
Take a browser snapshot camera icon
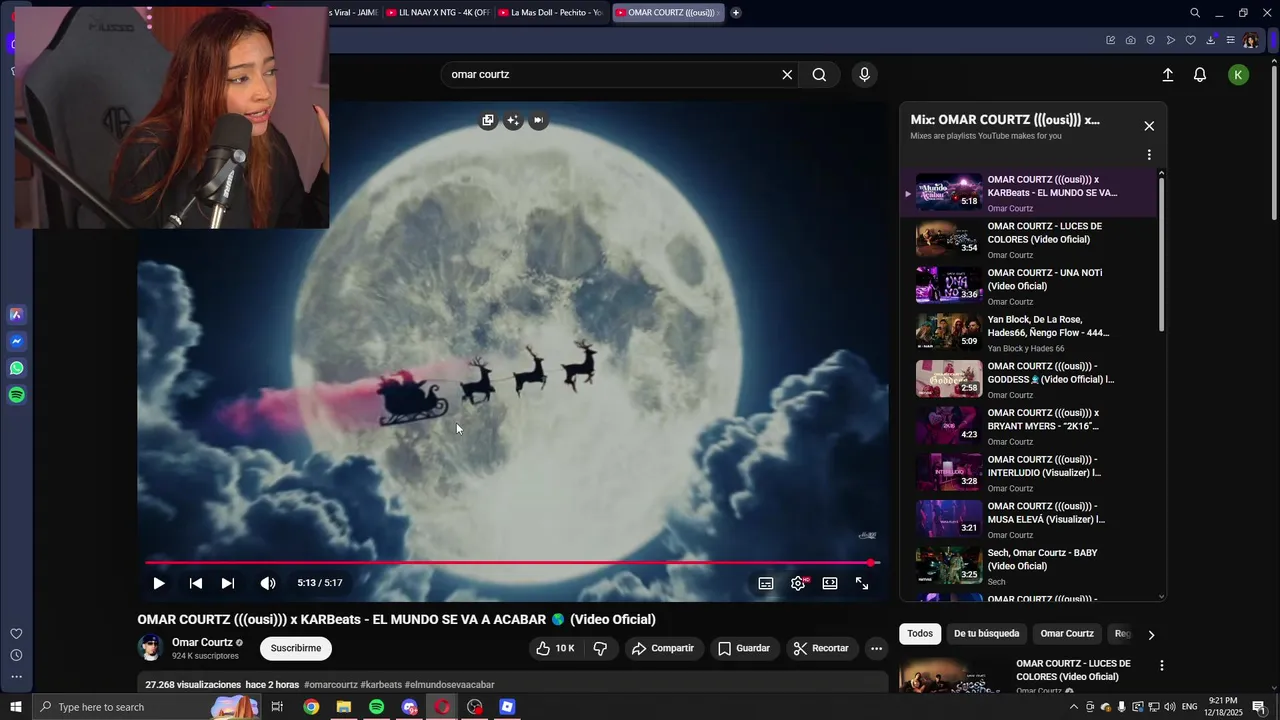tap(1130, 40)
